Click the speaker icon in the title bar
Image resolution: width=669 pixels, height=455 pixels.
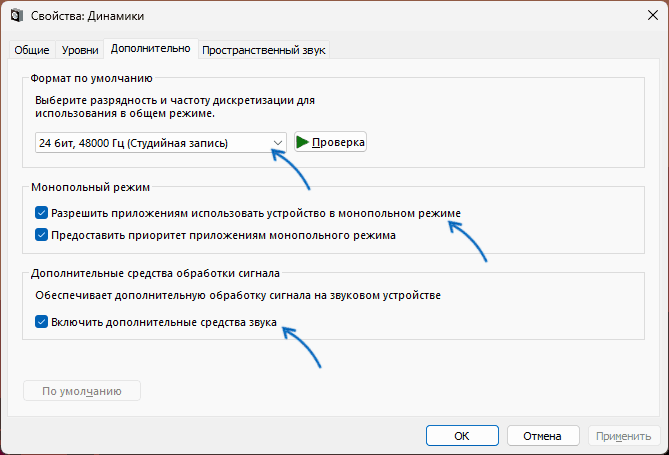point(17,15)
